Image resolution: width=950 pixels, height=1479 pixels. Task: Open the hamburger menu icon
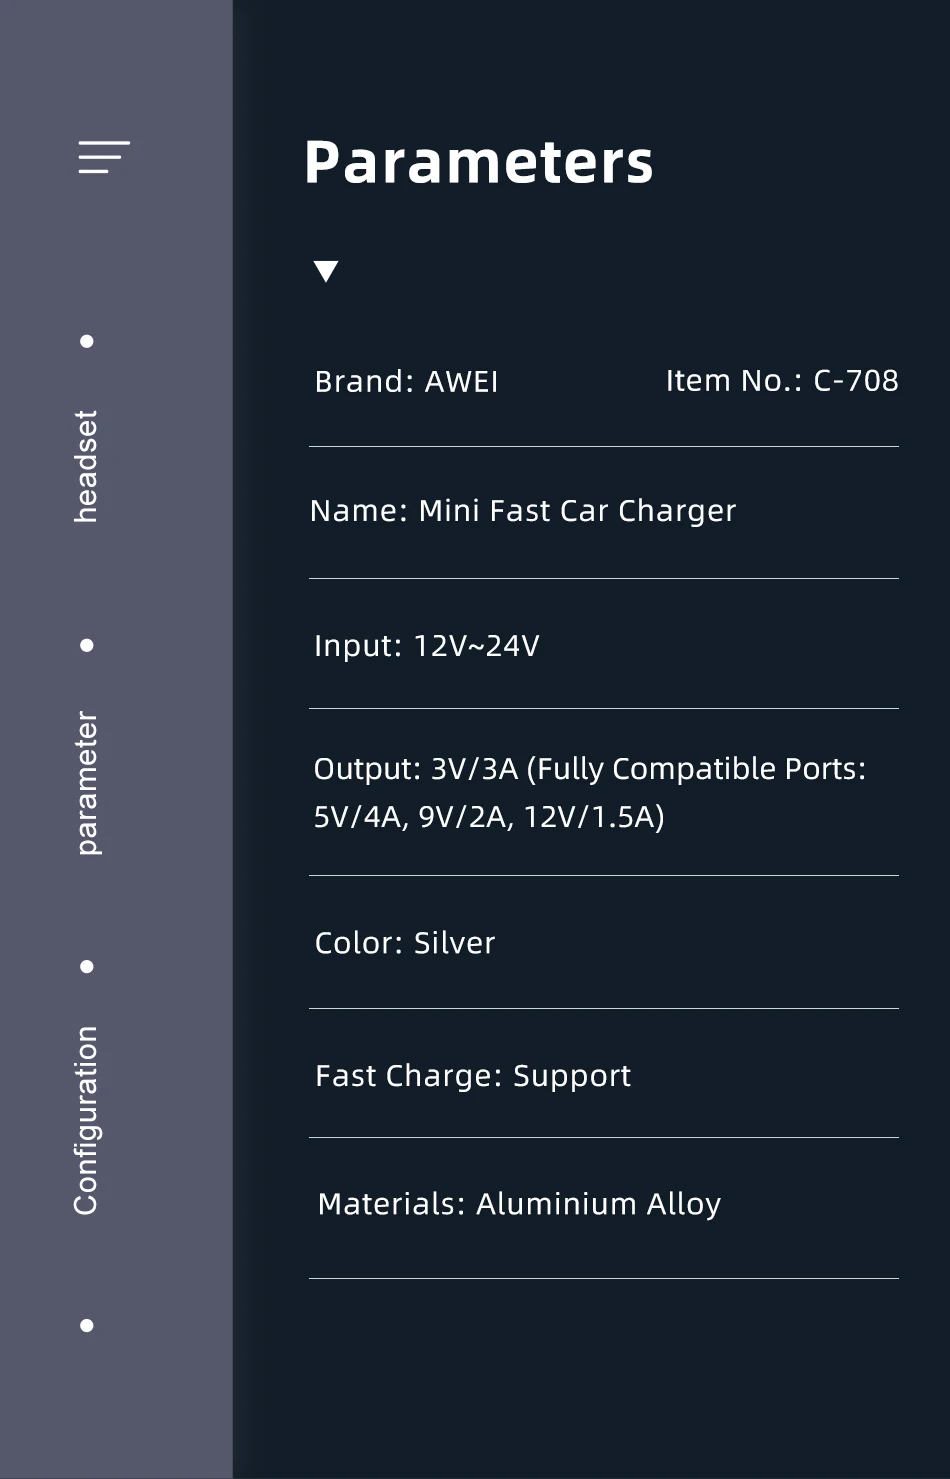[104, 157]
